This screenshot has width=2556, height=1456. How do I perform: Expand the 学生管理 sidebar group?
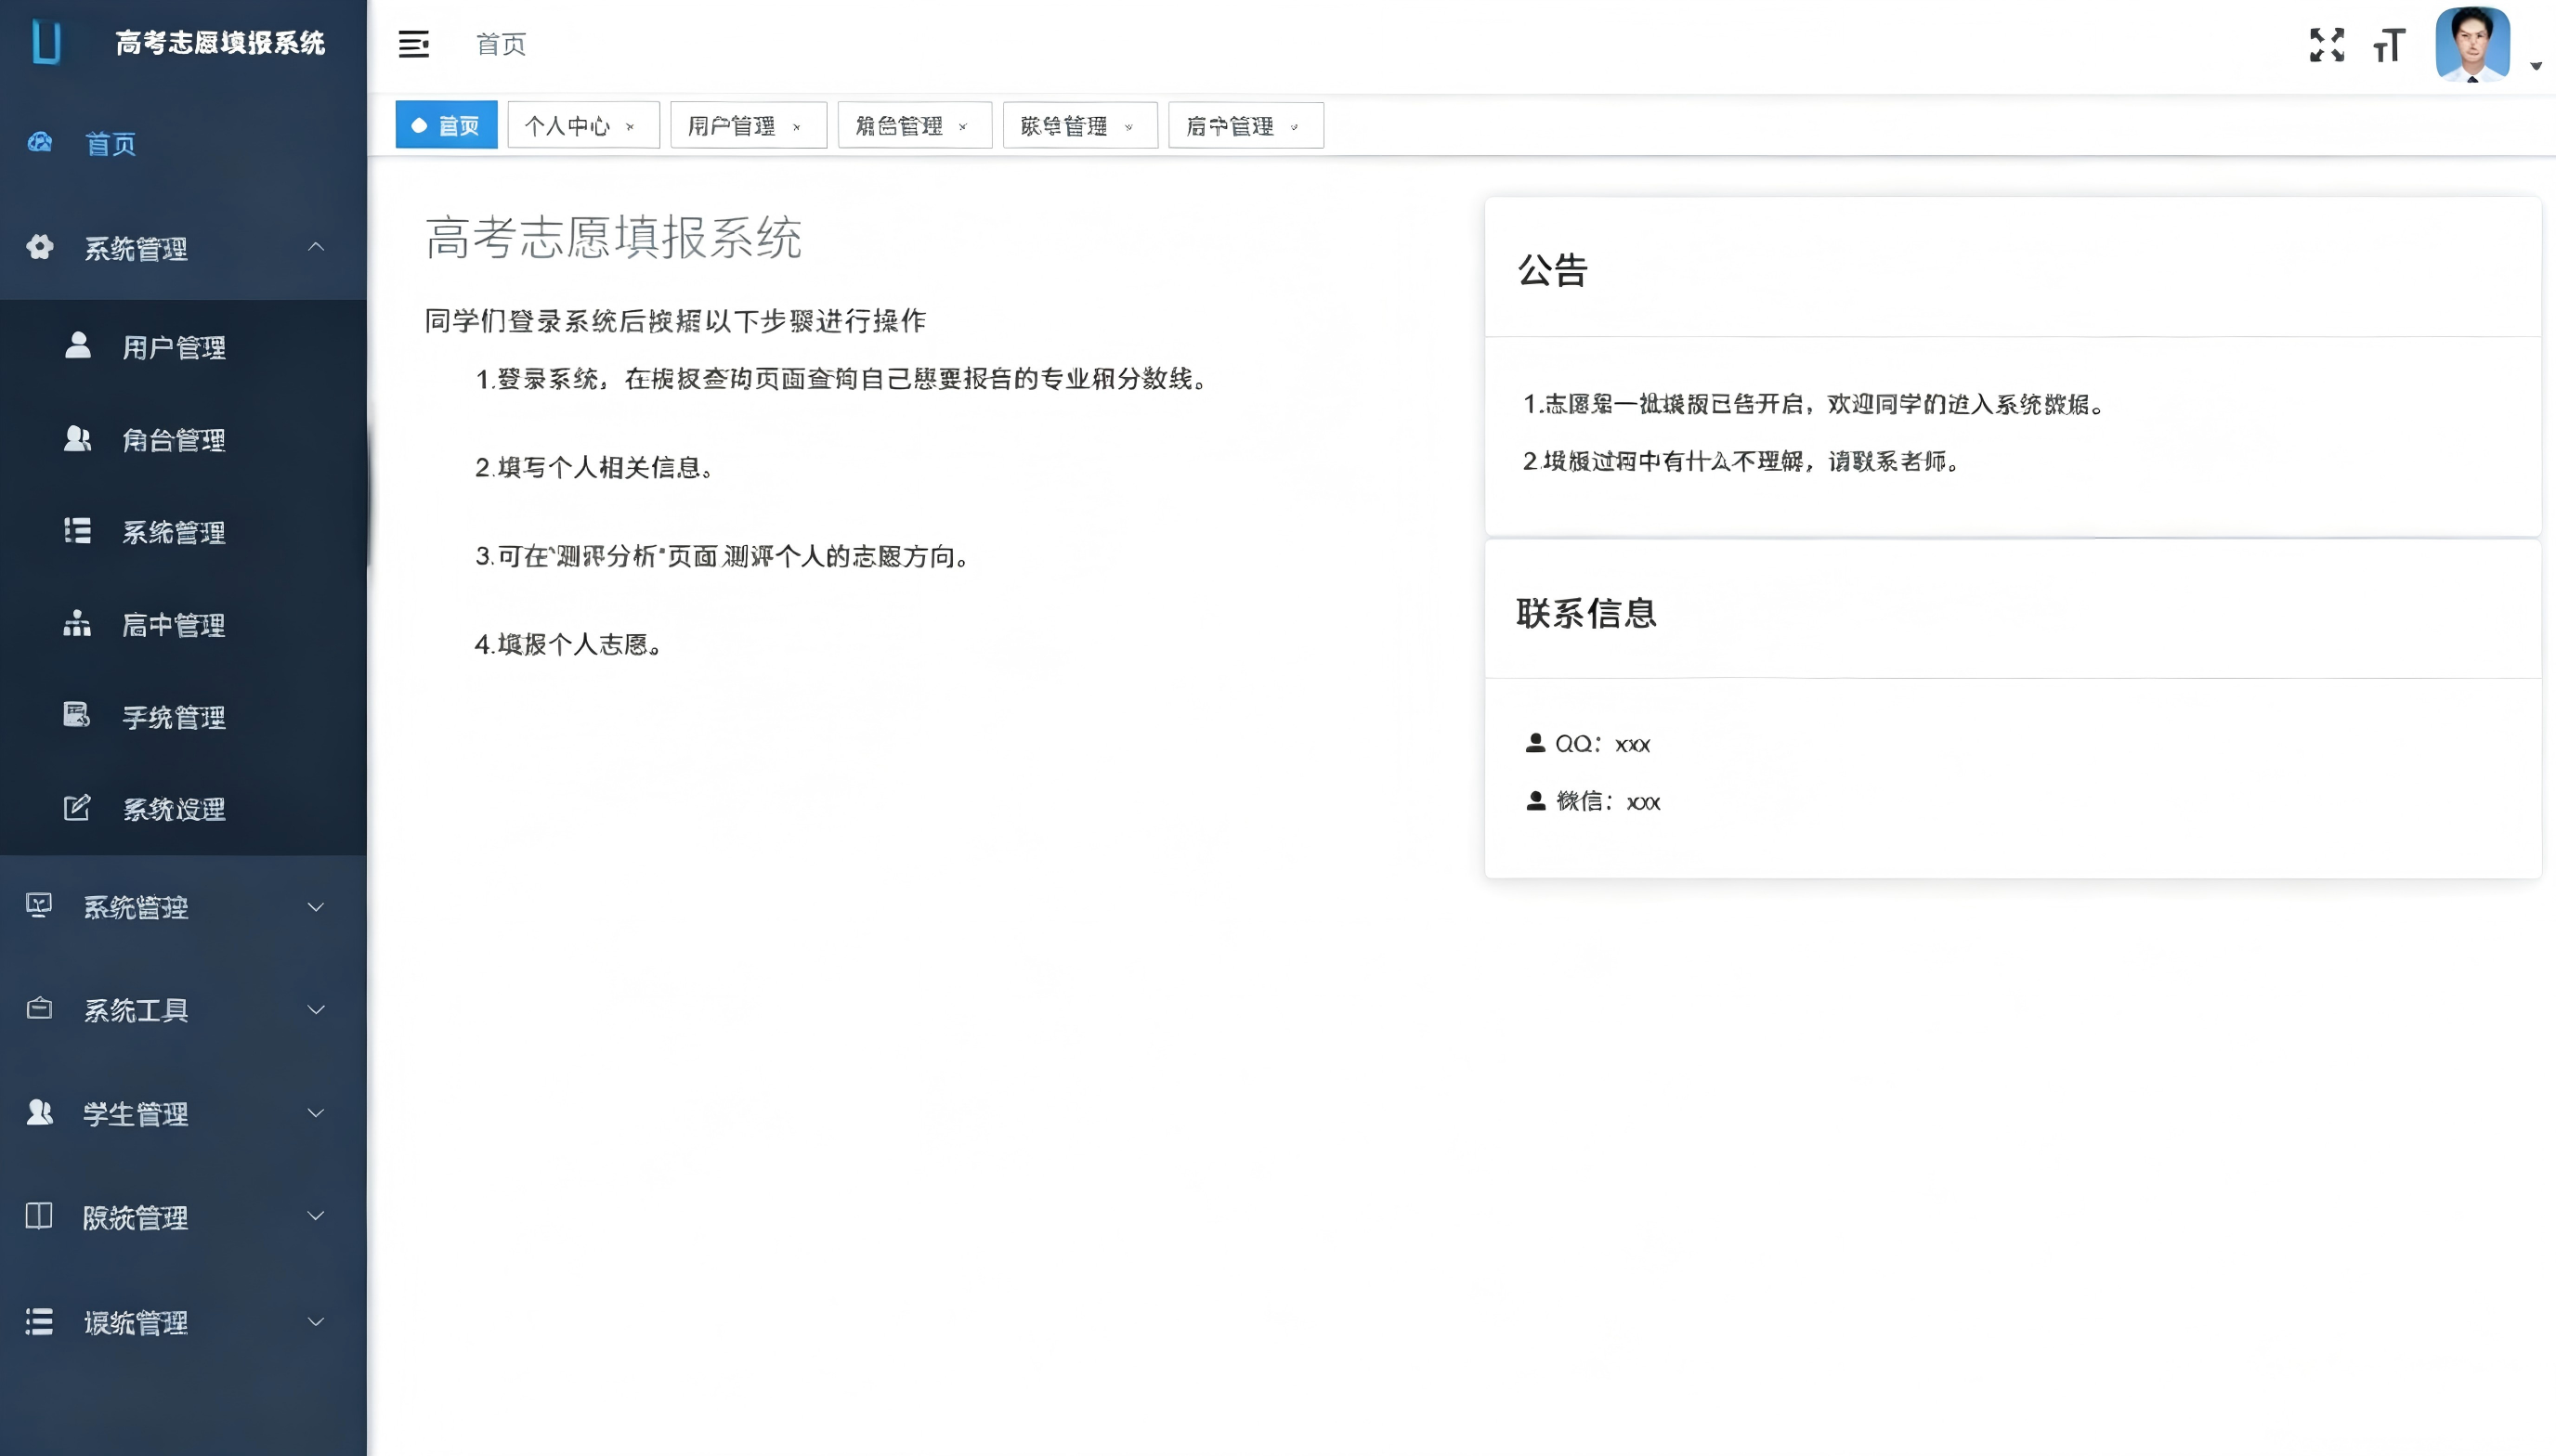pyautogui.click(x=183, y=1113)
